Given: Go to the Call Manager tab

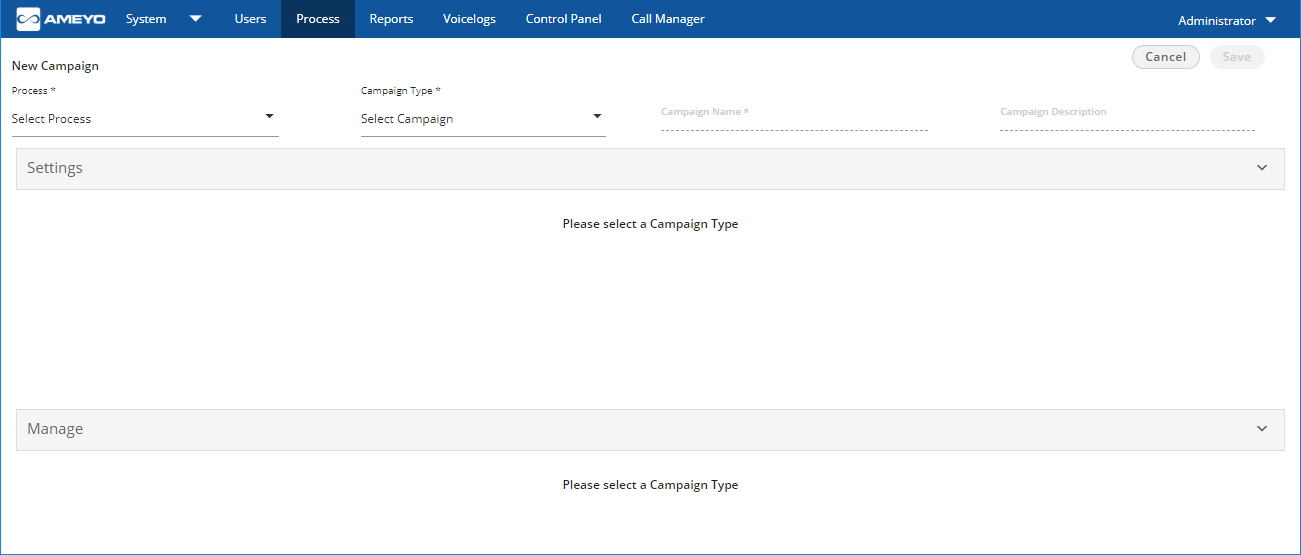Looking at the screenshot, I should [x=668, y=19].
